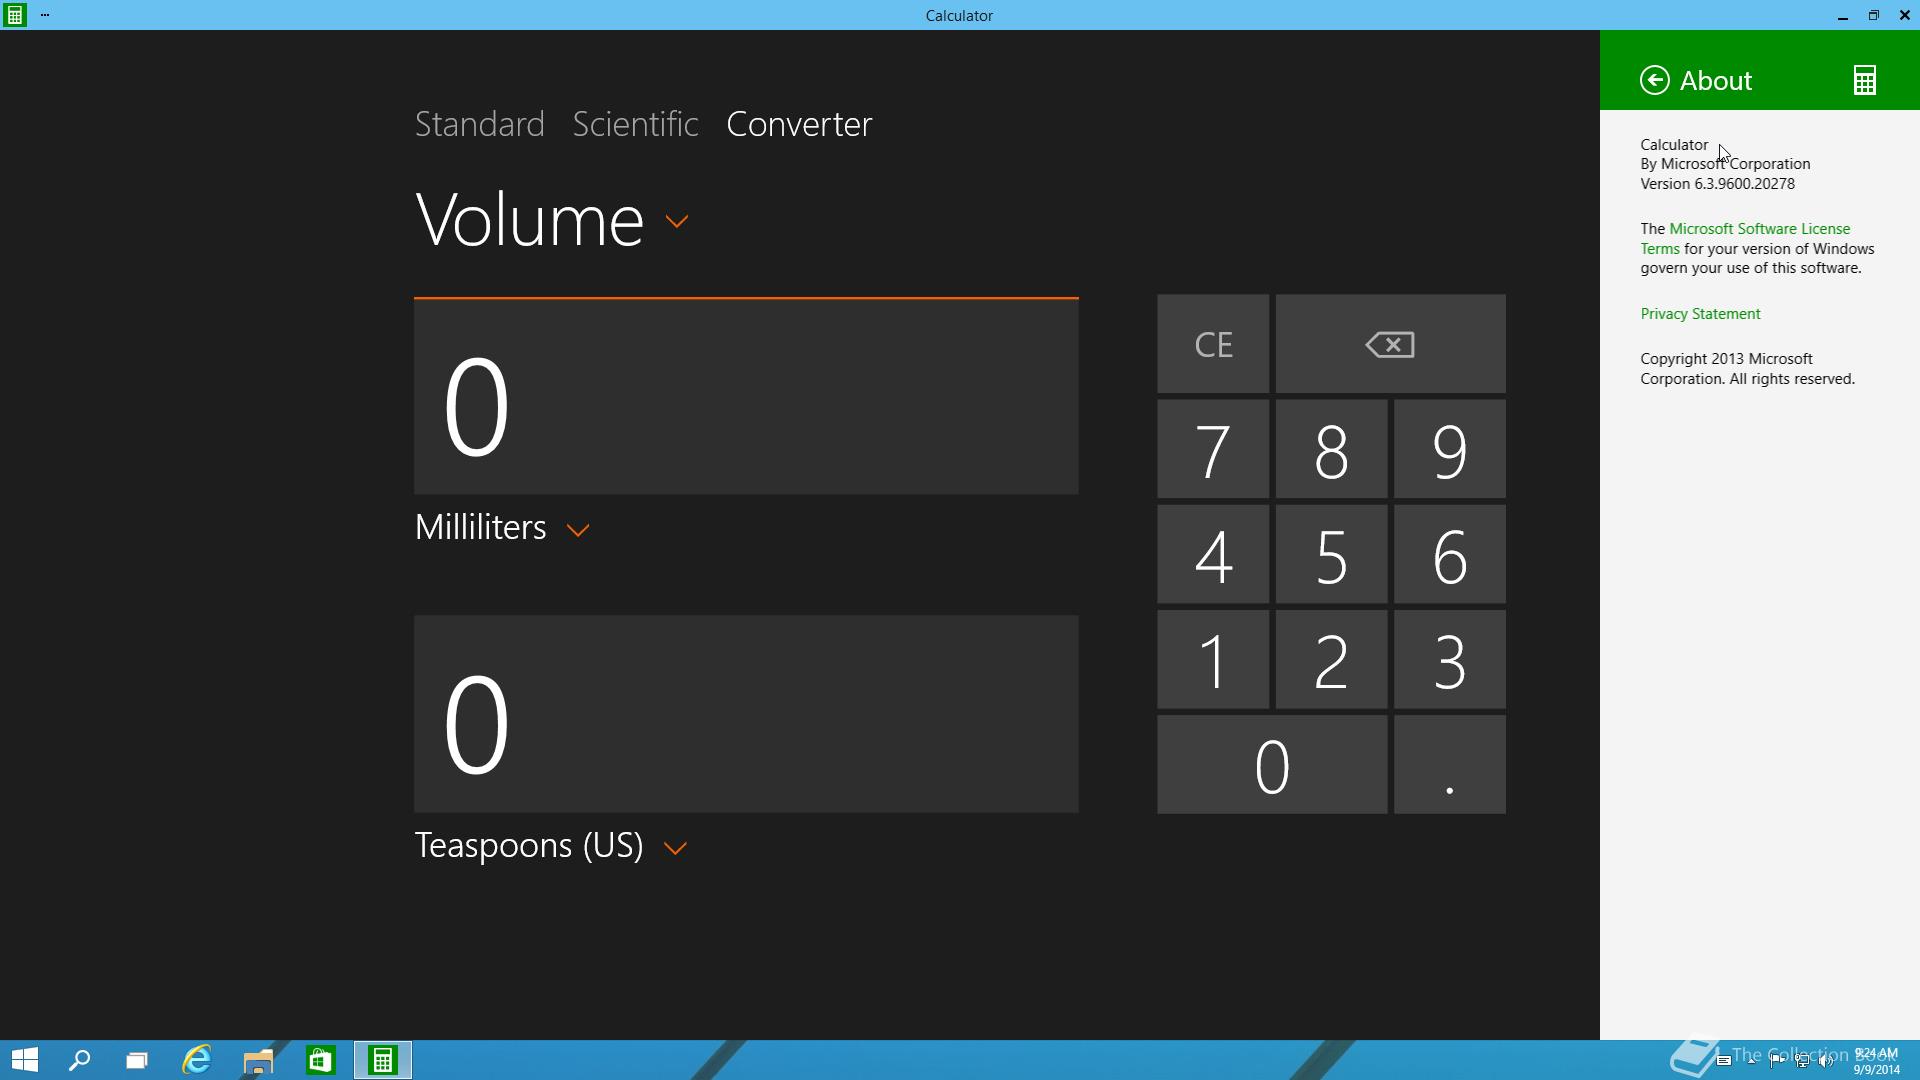The image size is (1920, 1080).
Task: Open the touch keyboard tray icon
Action: point(1724,1062)
